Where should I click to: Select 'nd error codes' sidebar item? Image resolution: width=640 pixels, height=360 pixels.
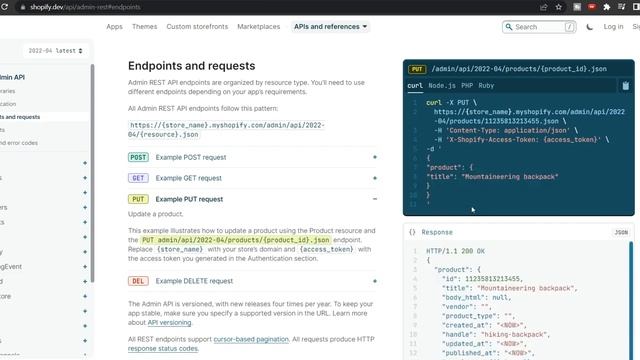pyautogui.click(x=19, y=143)
